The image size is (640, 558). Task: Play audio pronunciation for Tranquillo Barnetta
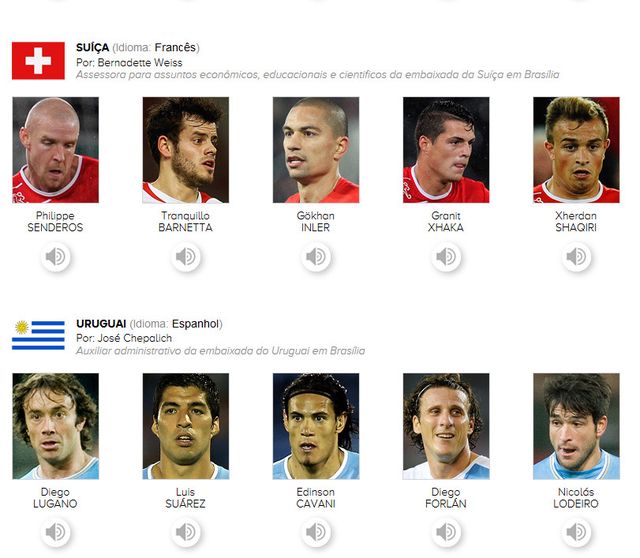point(186,258)
